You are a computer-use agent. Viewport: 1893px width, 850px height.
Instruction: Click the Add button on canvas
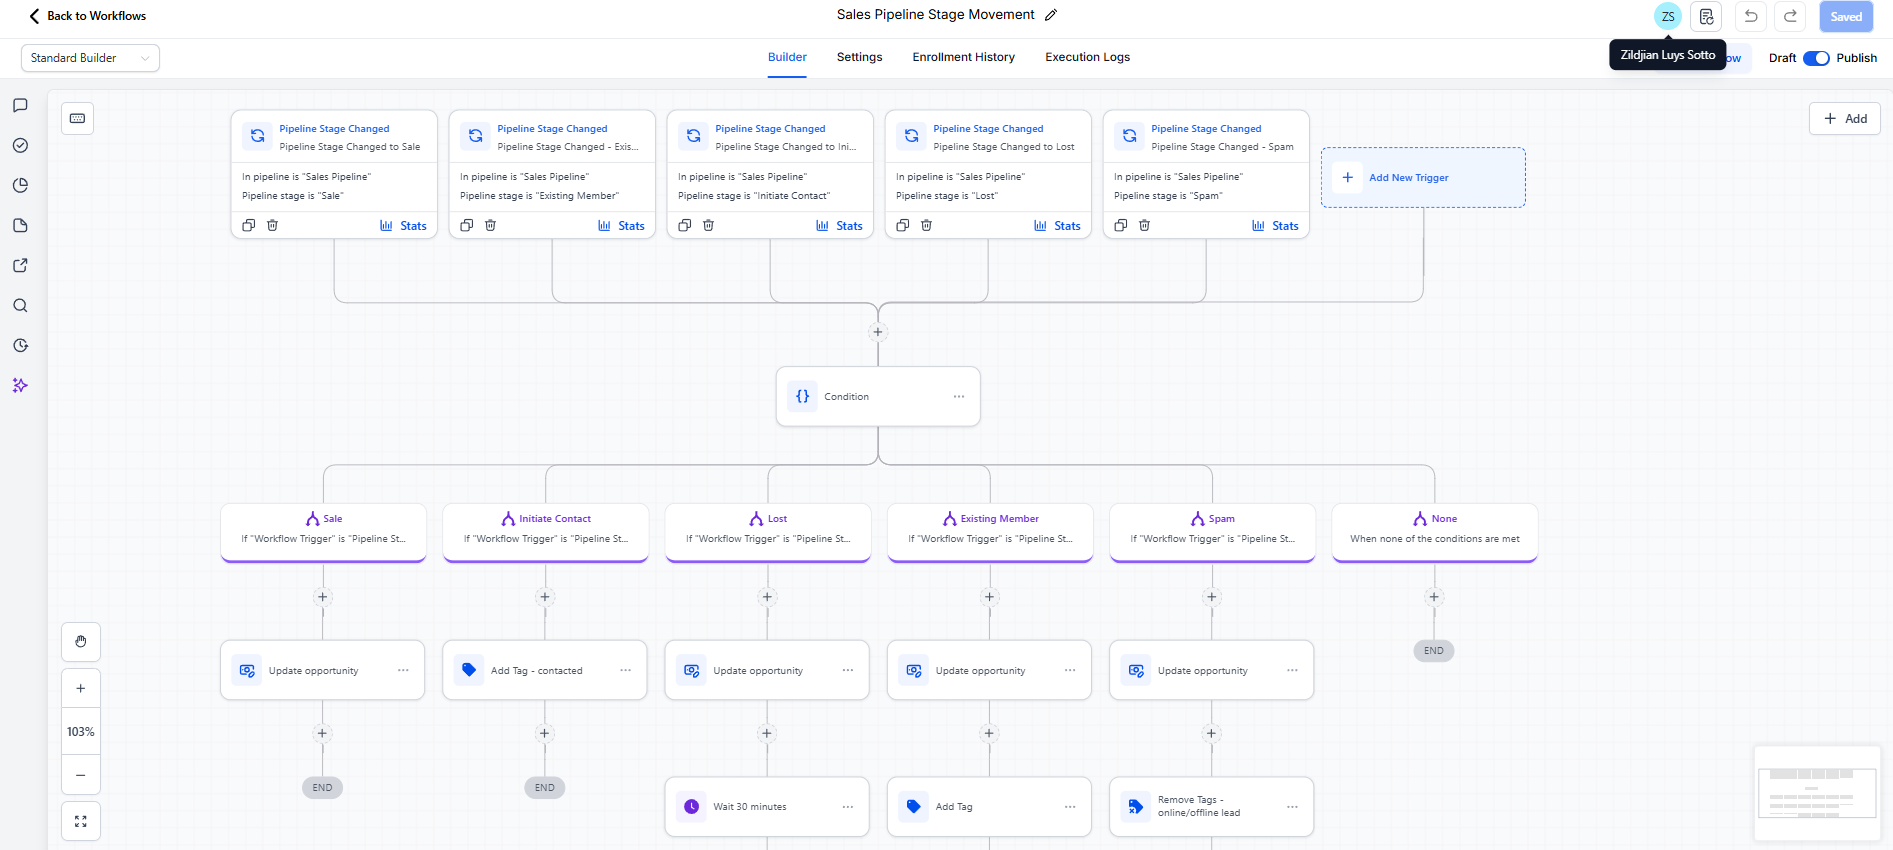(x=1845, y=118)
